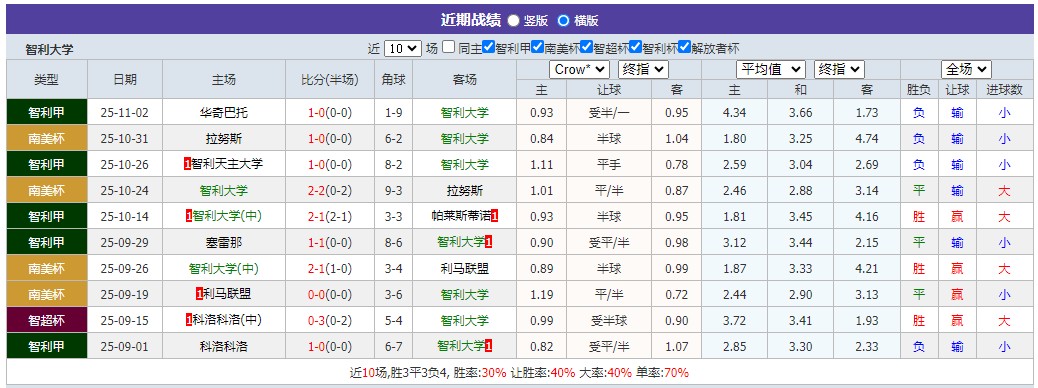The image size is (1038, 388).
Task: Click score 0-3(0-2) on 25-09-15
Action: point(330,320)
